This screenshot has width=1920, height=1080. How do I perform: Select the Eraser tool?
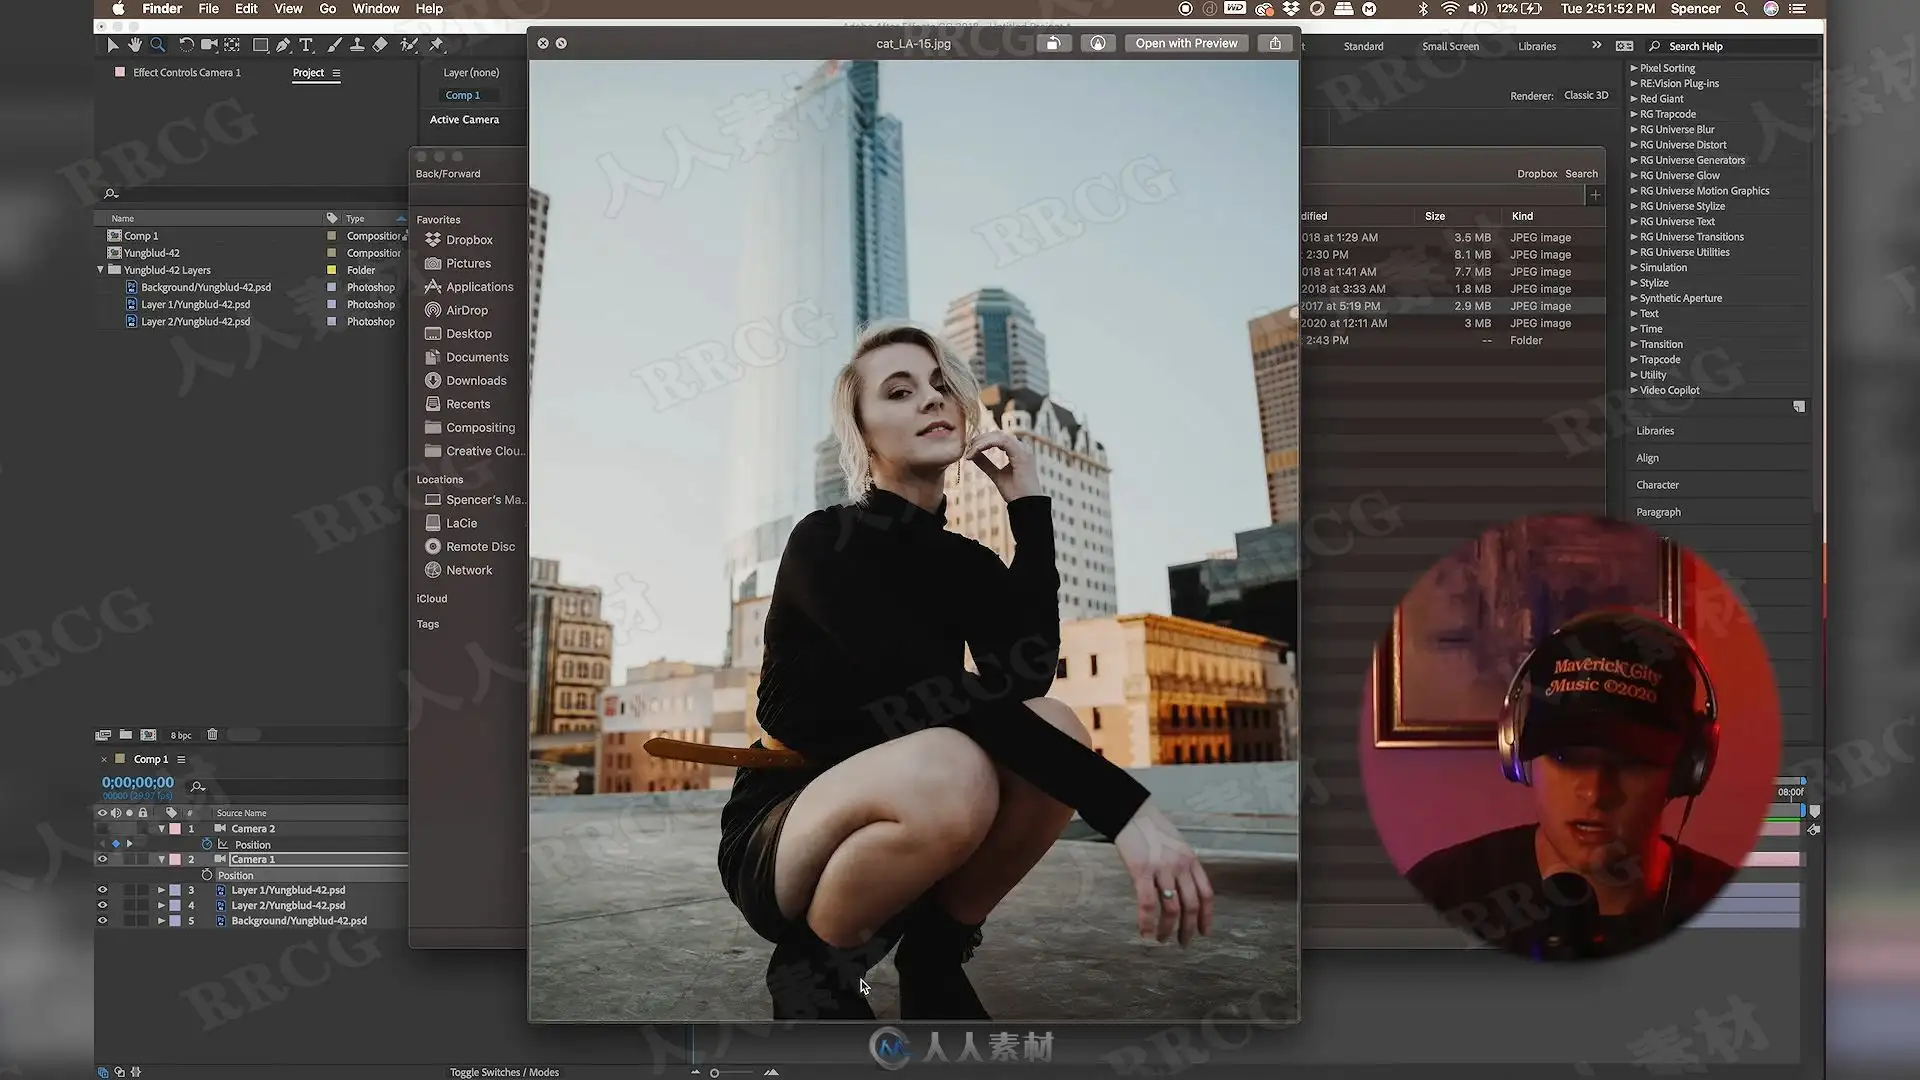(380, 45)
